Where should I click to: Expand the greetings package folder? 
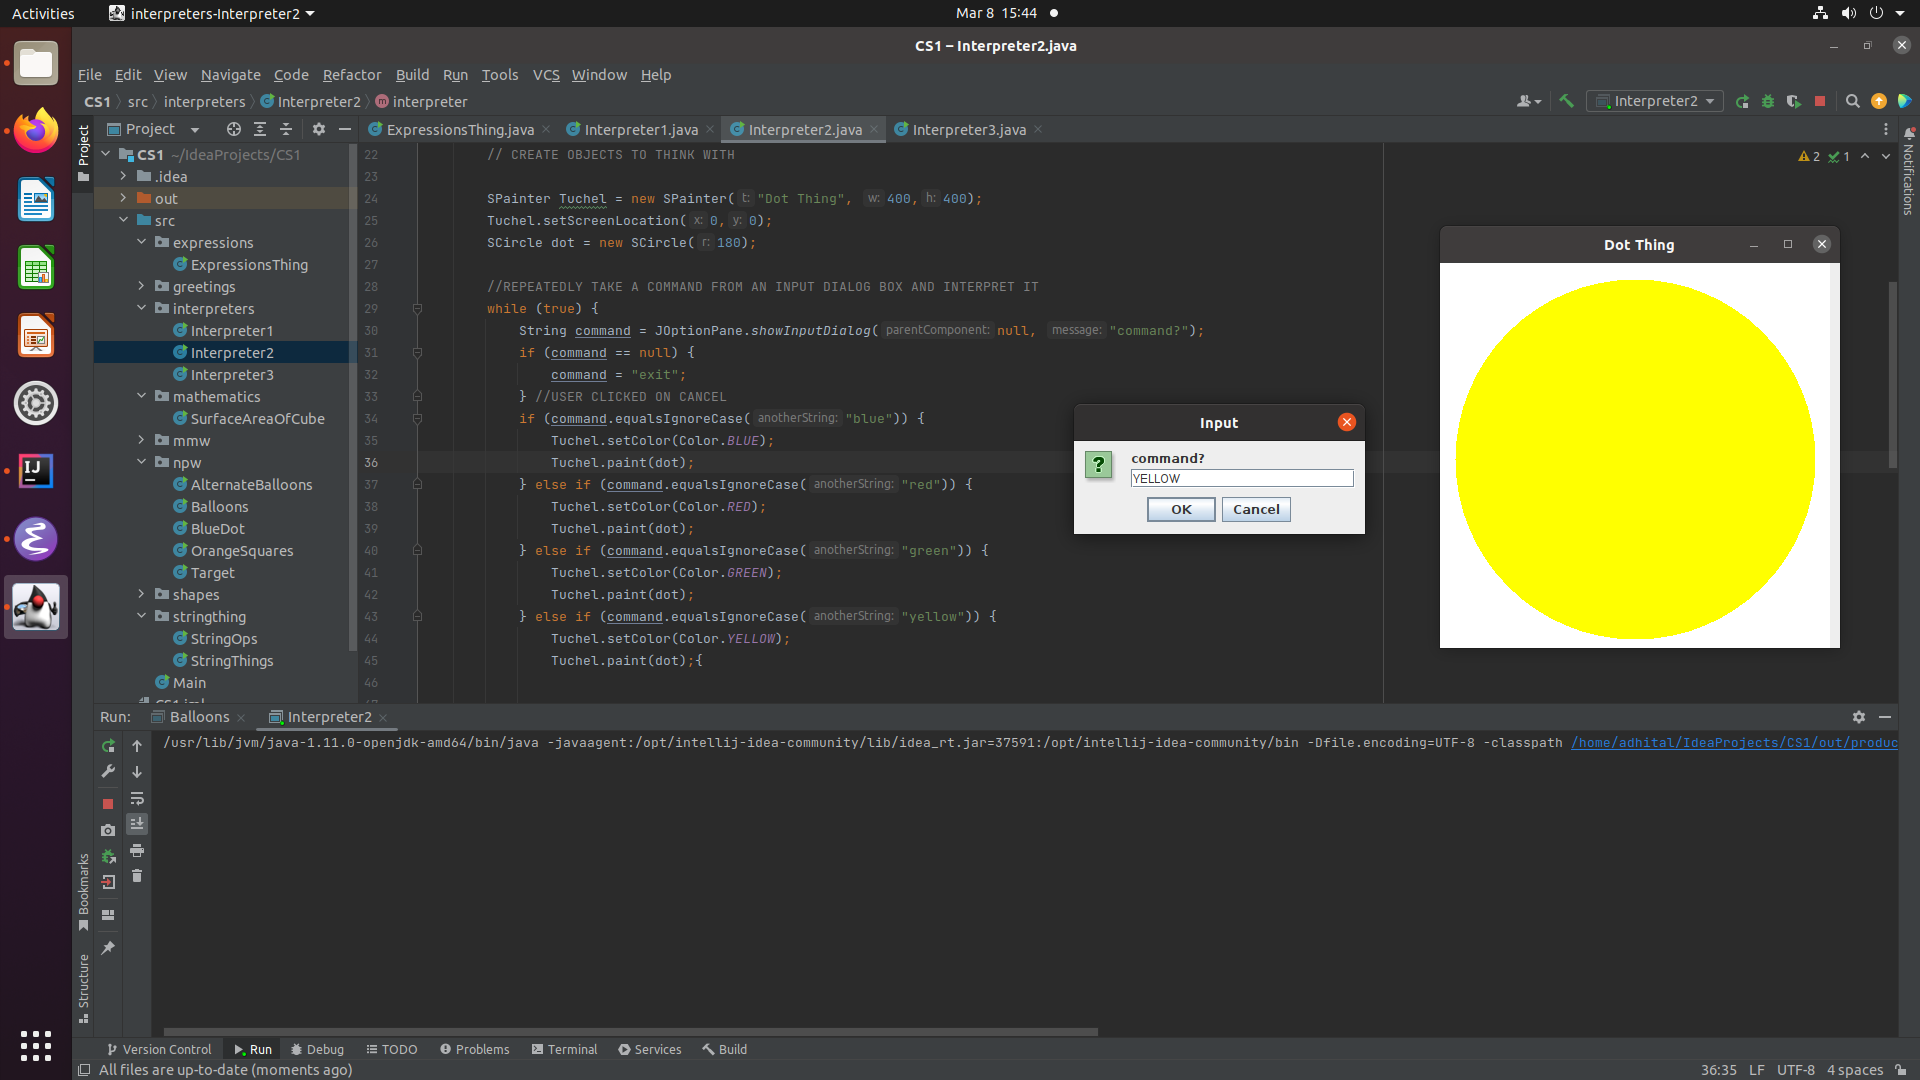[x=142, y=286]
